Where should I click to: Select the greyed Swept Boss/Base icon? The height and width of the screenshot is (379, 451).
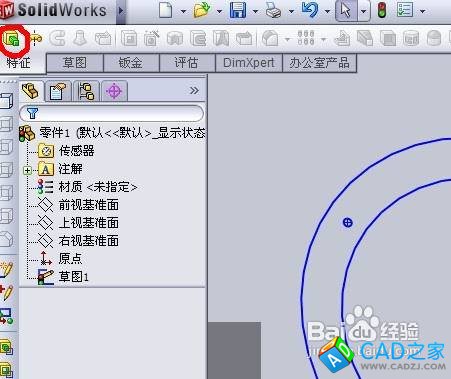57,39
